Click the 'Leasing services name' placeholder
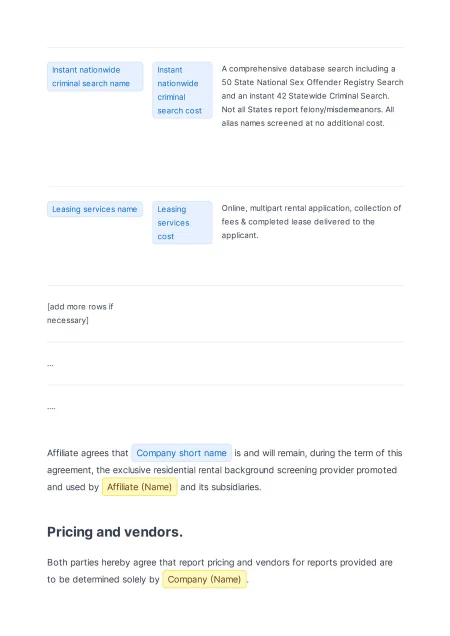This screenshot has height=636, width=450. click(x=95, y=209)
